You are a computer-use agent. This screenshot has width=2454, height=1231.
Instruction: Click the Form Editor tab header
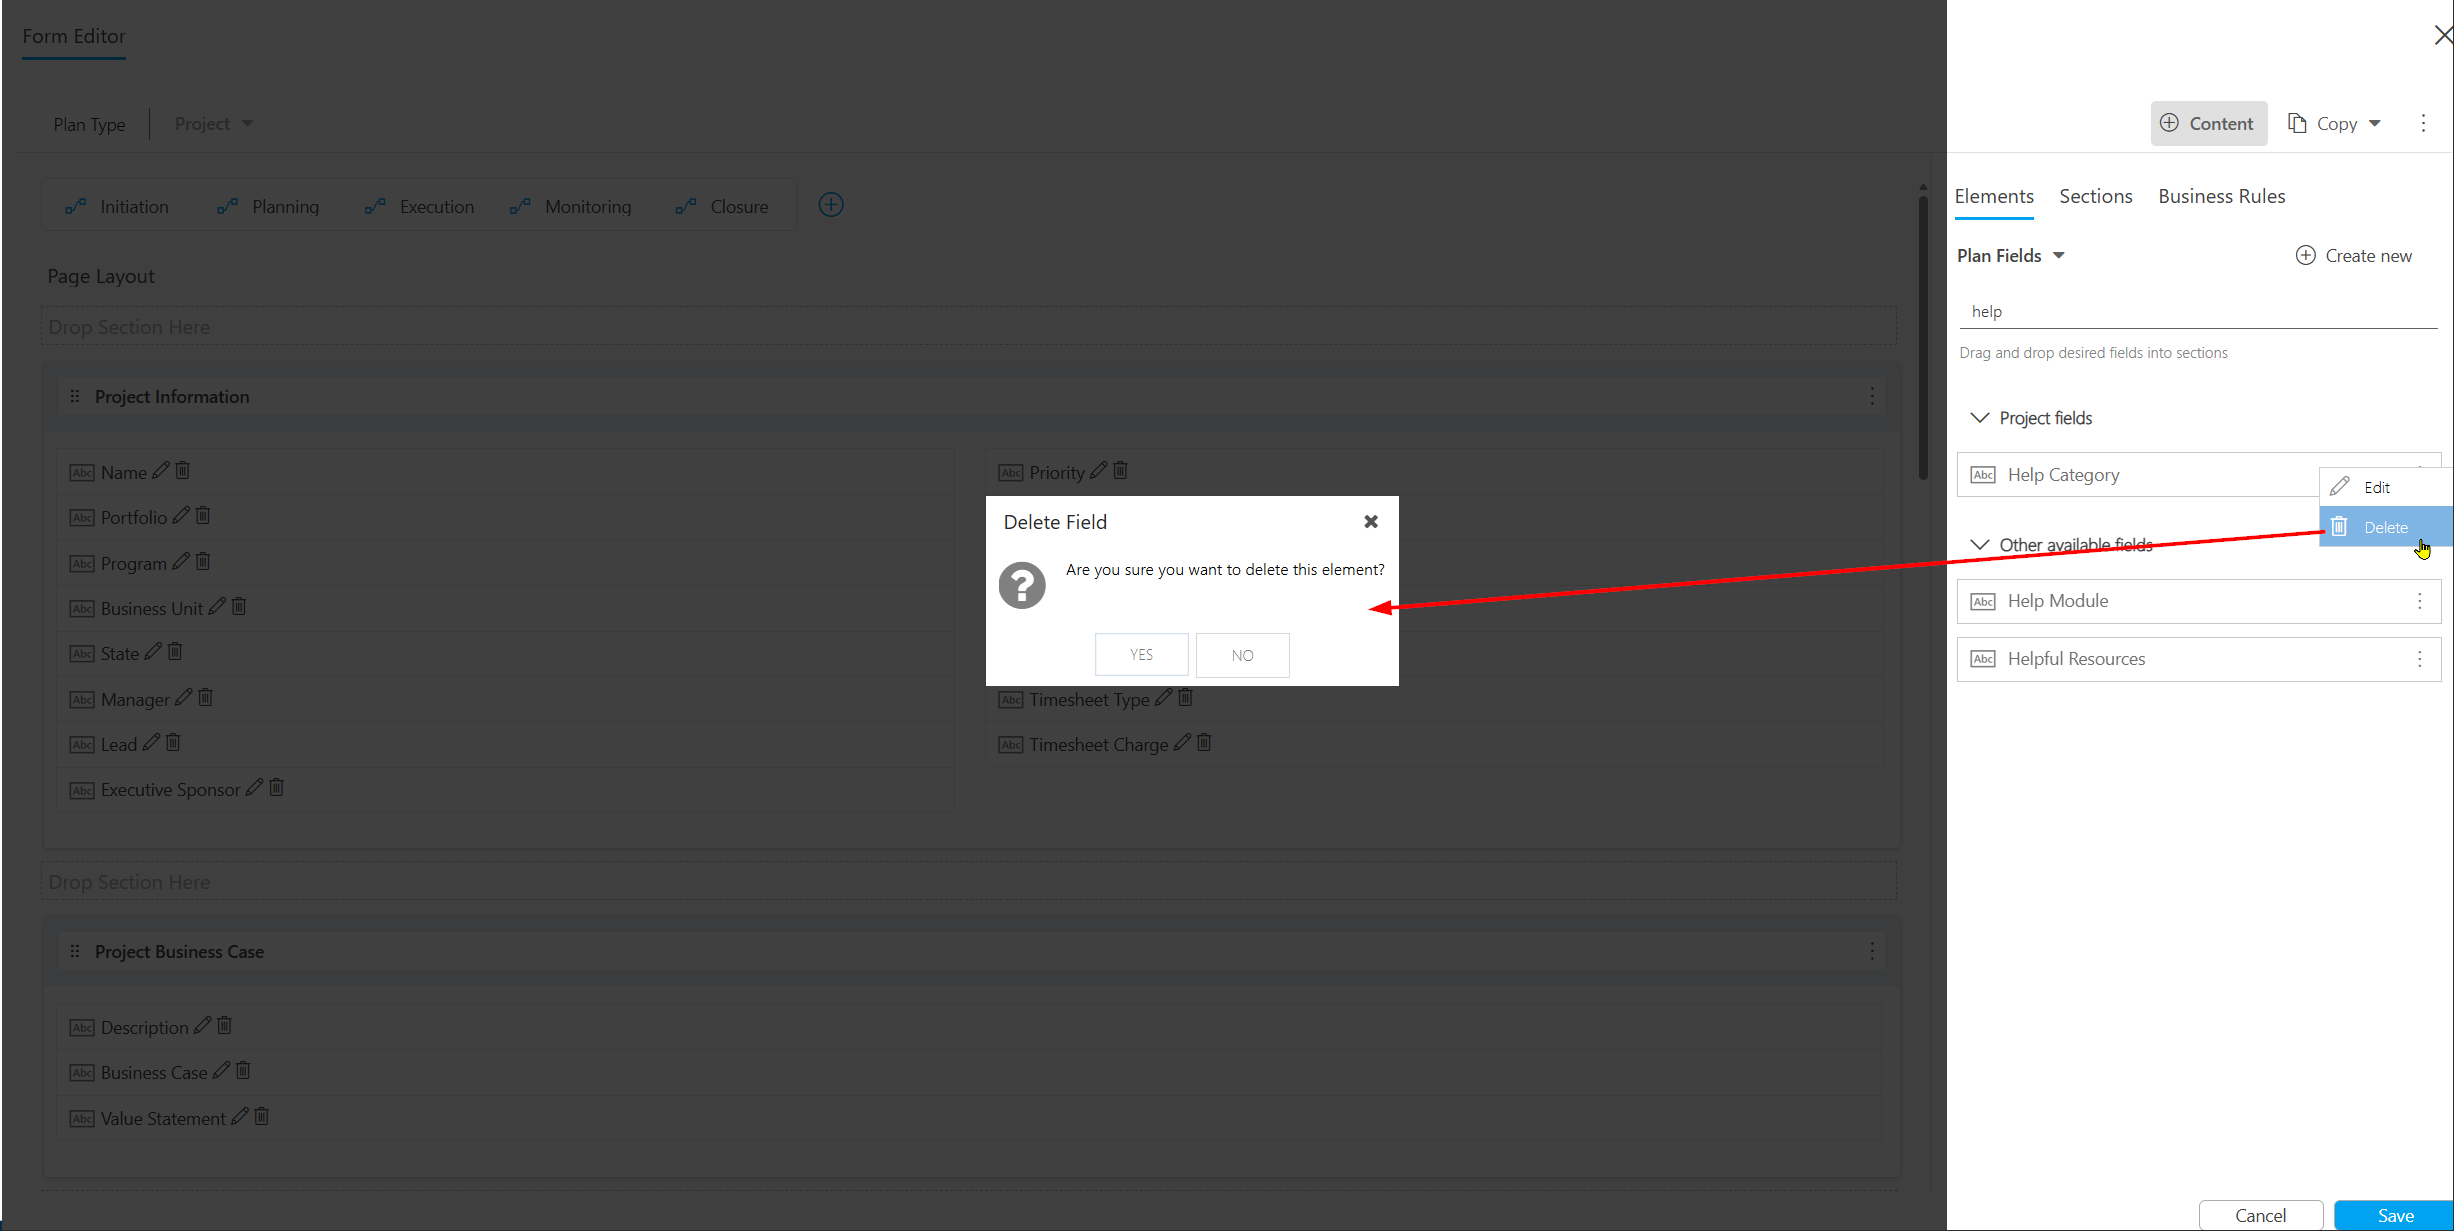click(x=74, y=36)
